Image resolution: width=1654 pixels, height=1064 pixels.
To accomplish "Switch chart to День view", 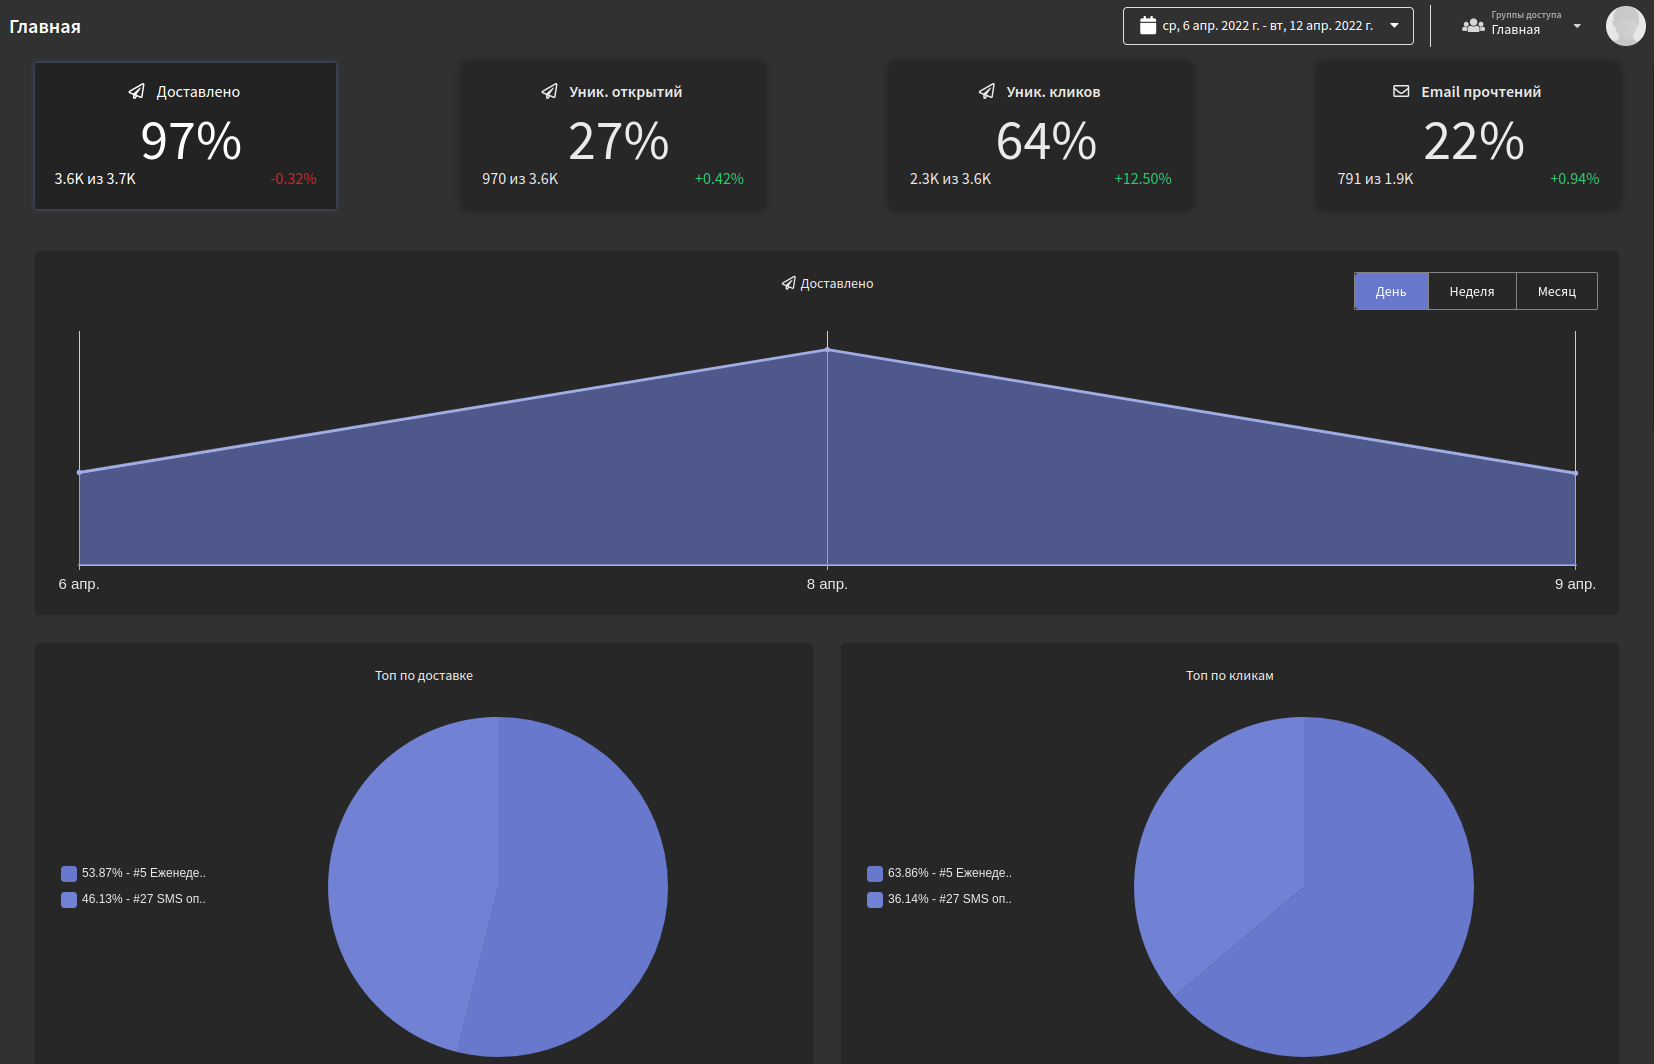I will (1391, 292).
